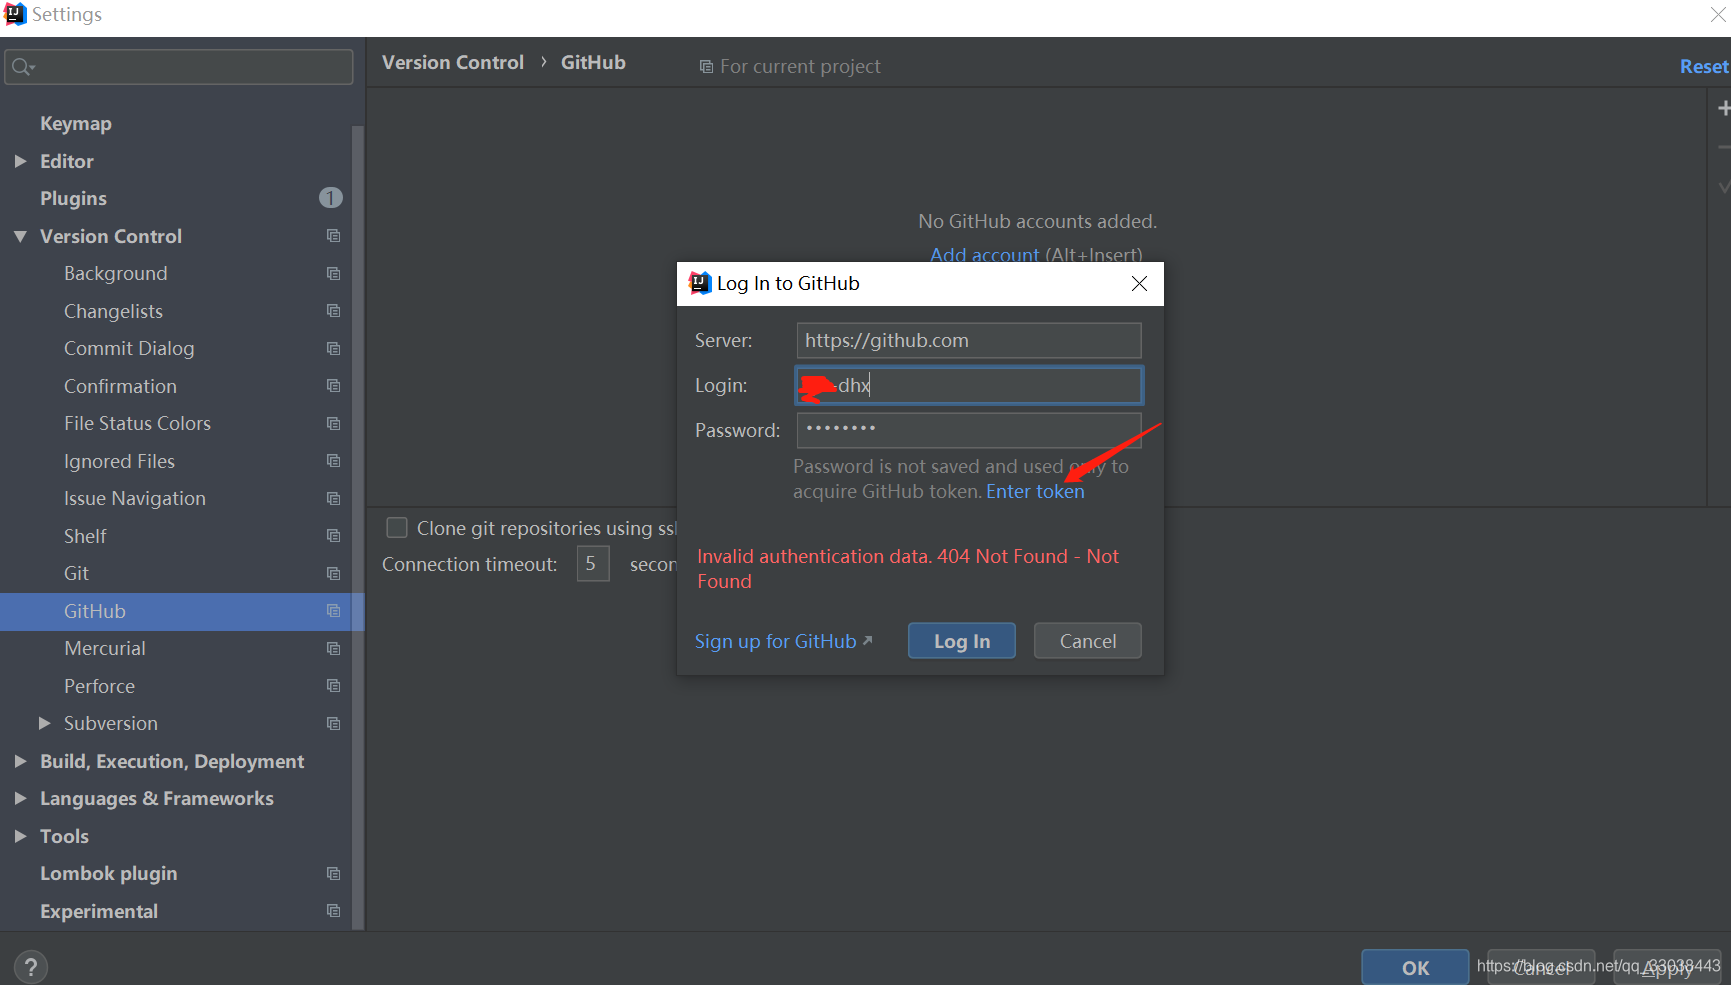Click the OK button in Settings
The width and height of the screenshot is (1731, 985).
pos(1415,967)
